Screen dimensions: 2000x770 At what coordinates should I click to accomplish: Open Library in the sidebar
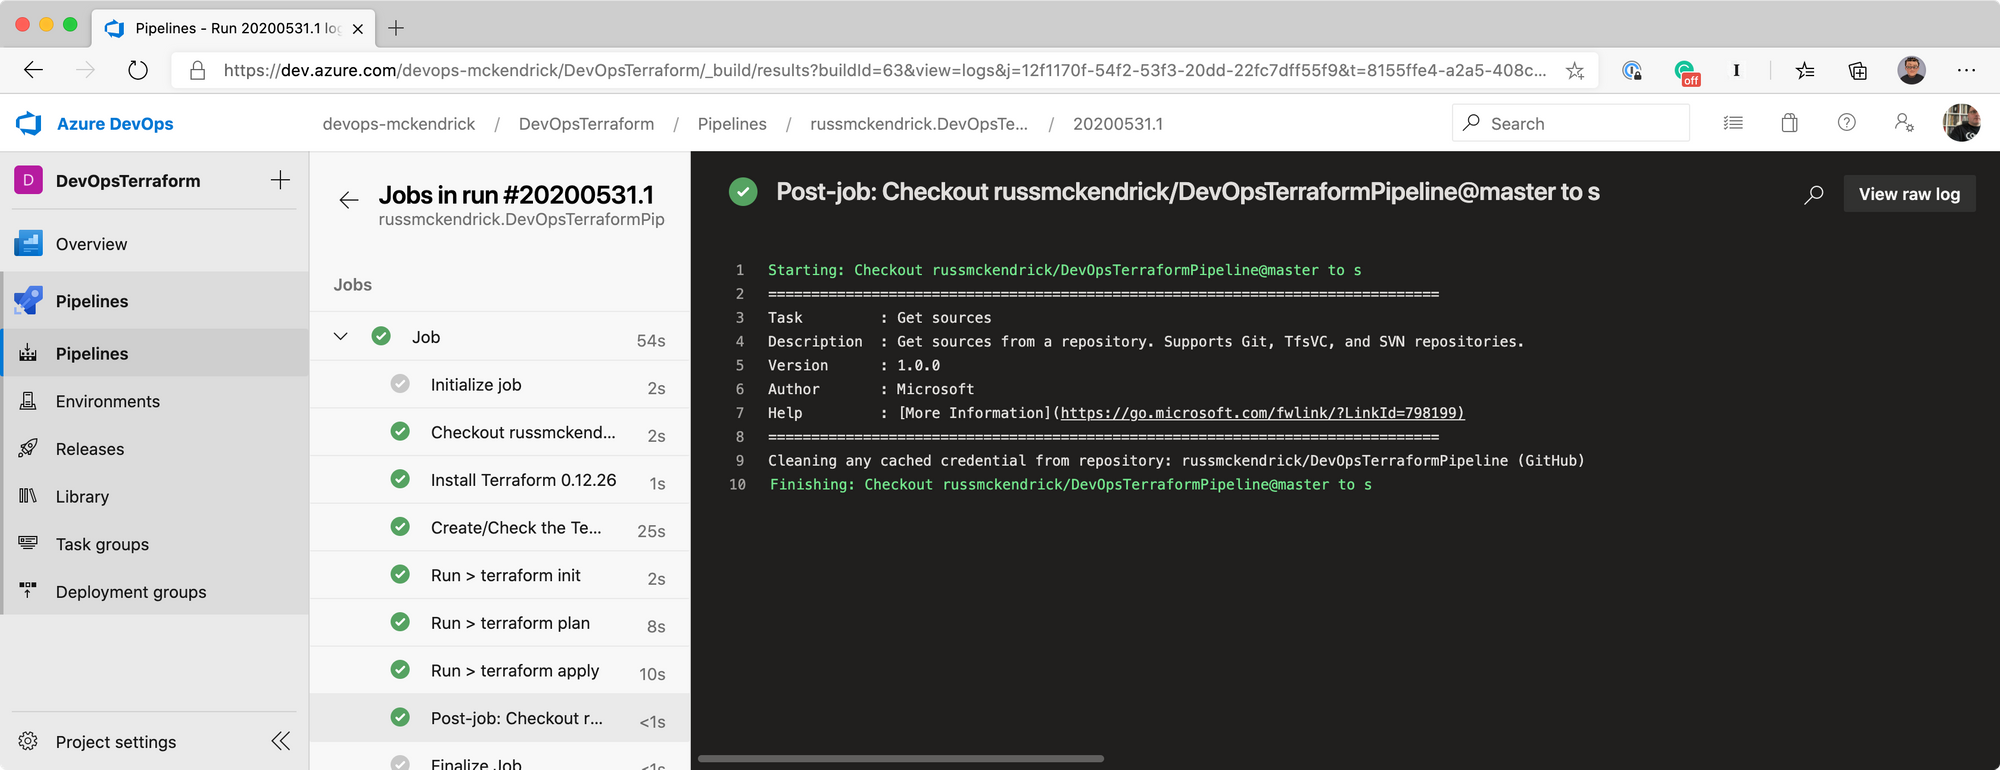[155, 497]
